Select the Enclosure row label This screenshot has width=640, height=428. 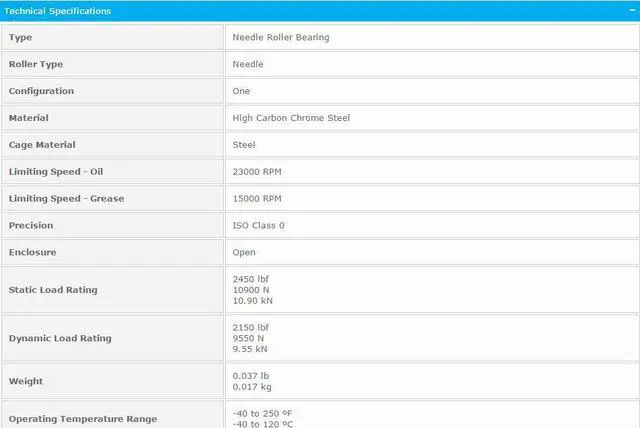click(32, 253)
